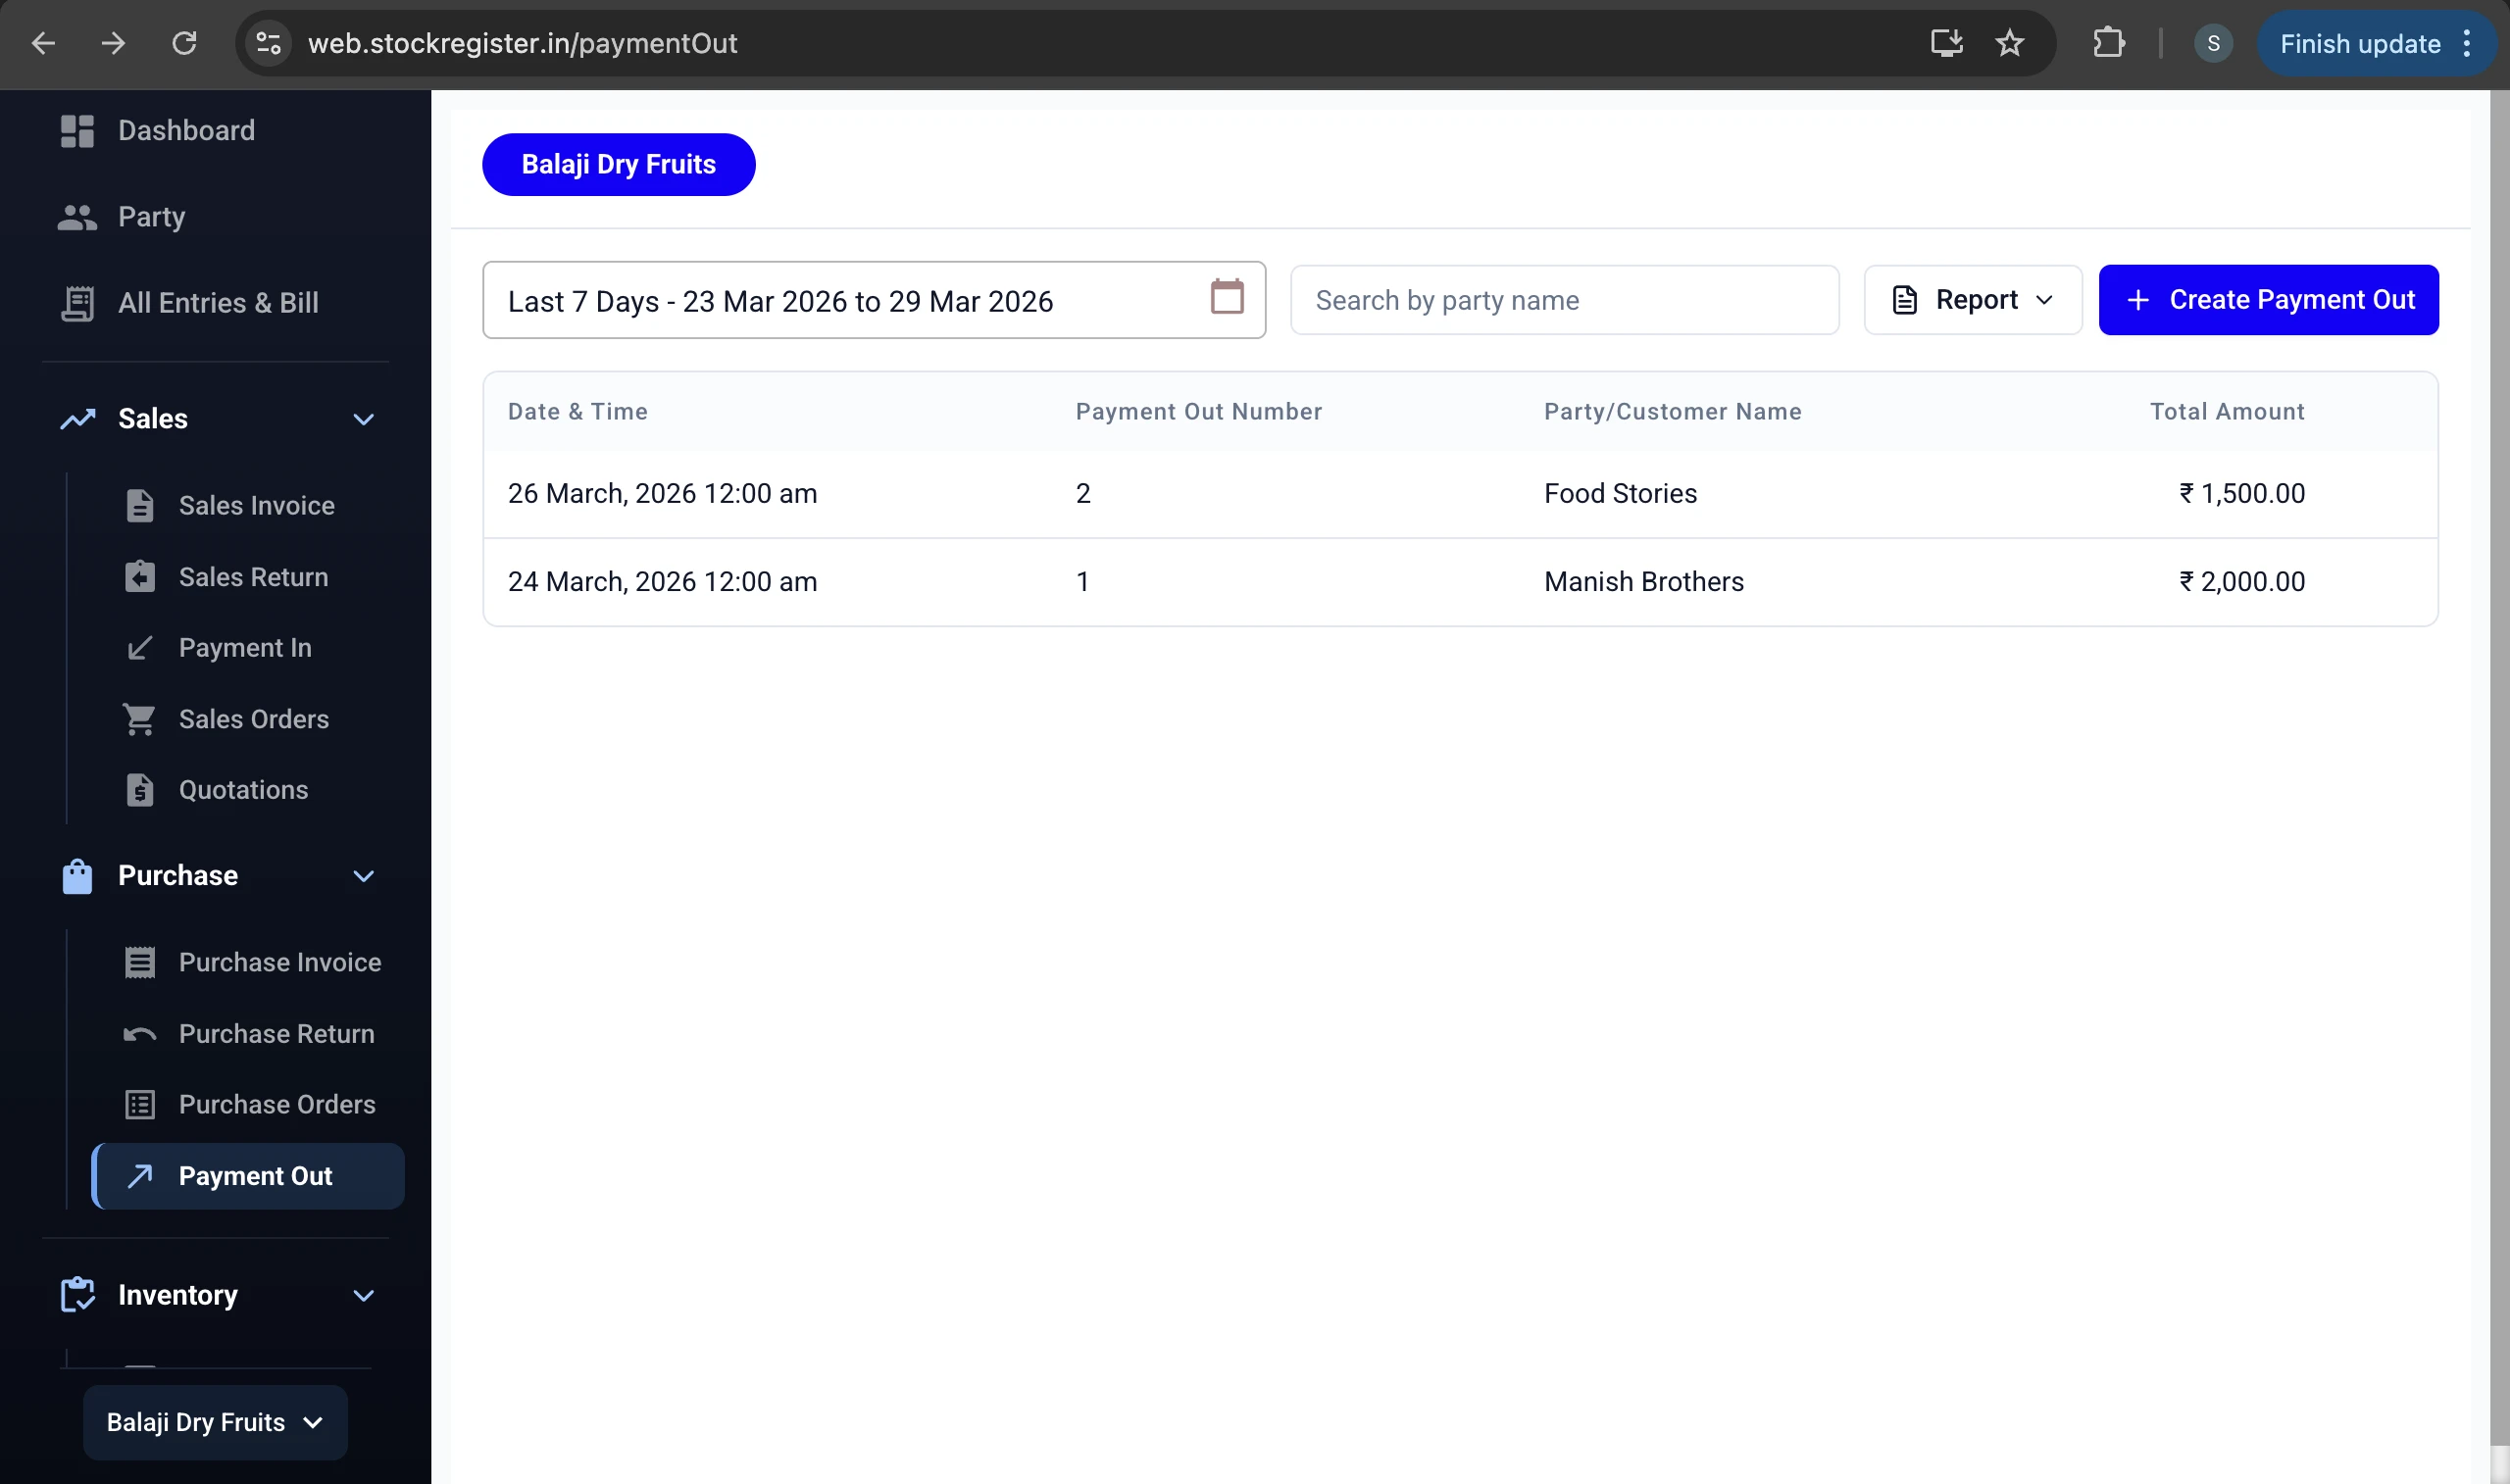Screen dimensions: 2510x1484
Task: Open All Entries & Bill
Action: click(x=218, y=303)
